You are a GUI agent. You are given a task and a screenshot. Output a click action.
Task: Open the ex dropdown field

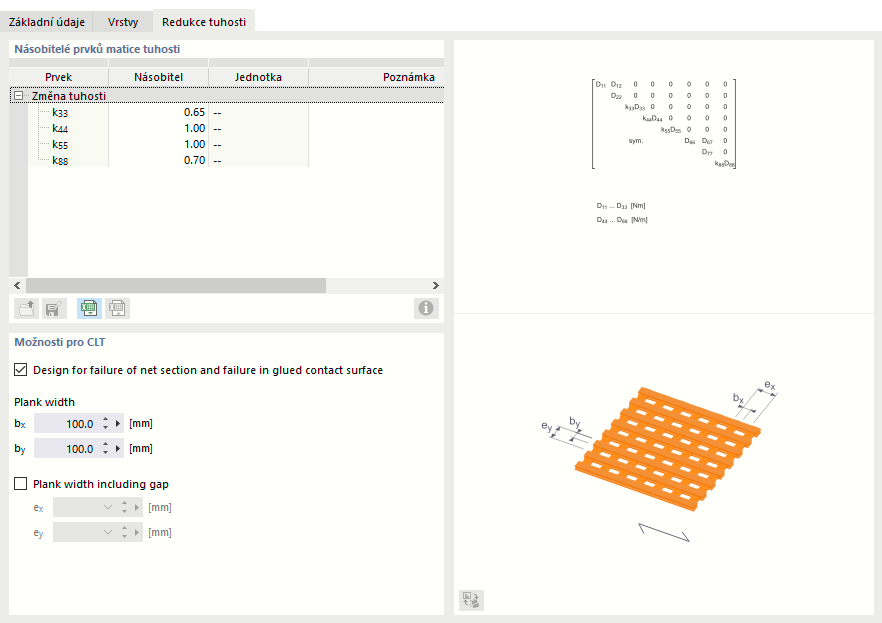pyautogui.click(x=108, y=507)
